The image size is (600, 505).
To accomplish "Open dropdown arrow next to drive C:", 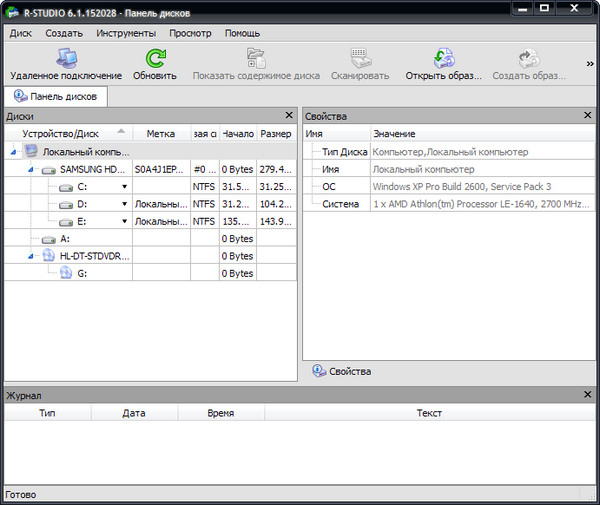I will point(124,187).
